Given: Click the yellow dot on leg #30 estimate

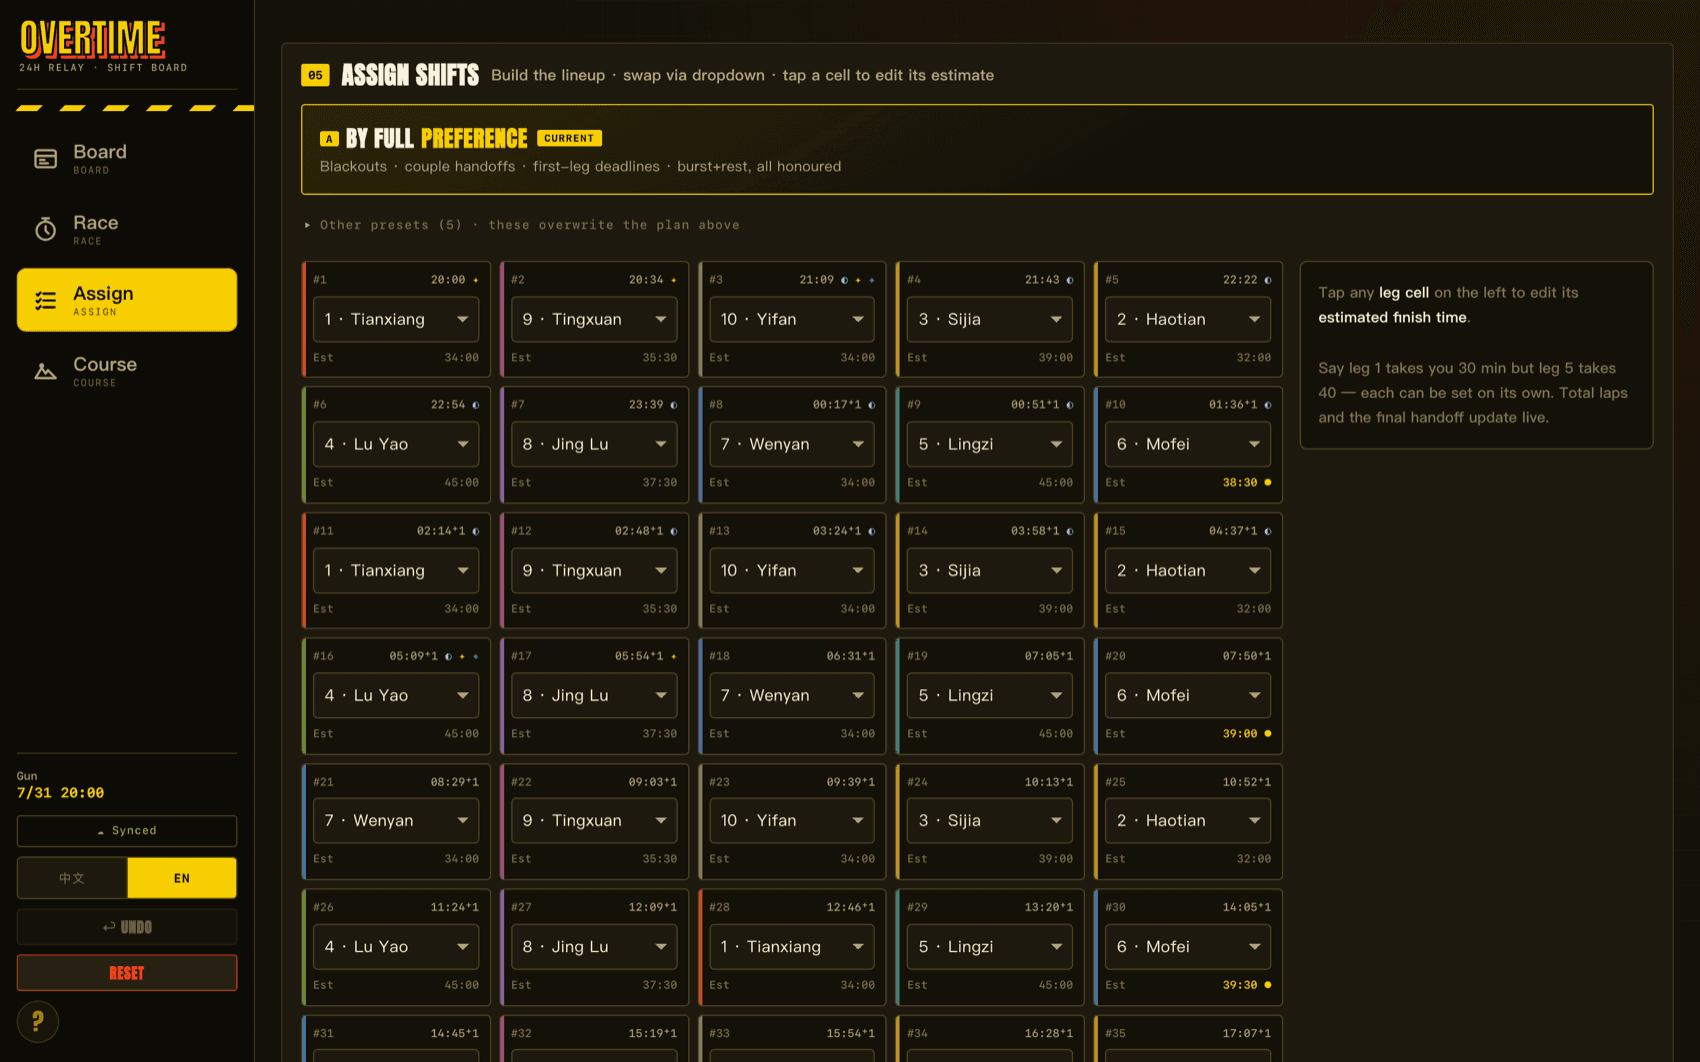Looking at the screenshot, I should click(1268, 984).
